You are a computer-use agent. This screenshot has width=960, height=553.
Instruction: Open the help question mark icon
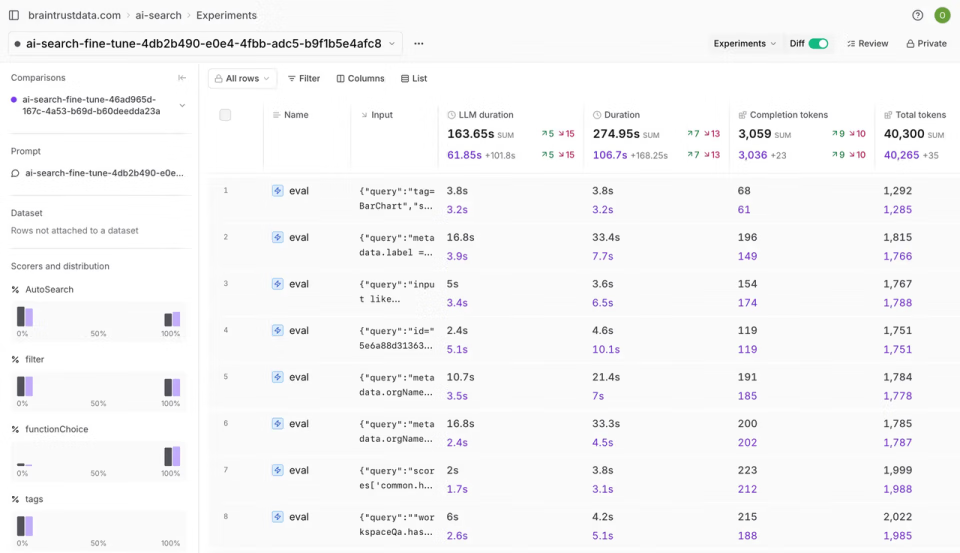coord(917,15)
